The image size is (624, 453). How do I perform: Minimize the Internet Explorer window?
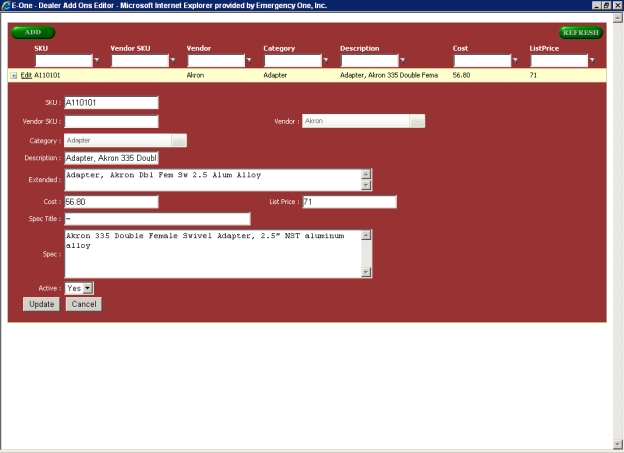click(x=596, y=6)
